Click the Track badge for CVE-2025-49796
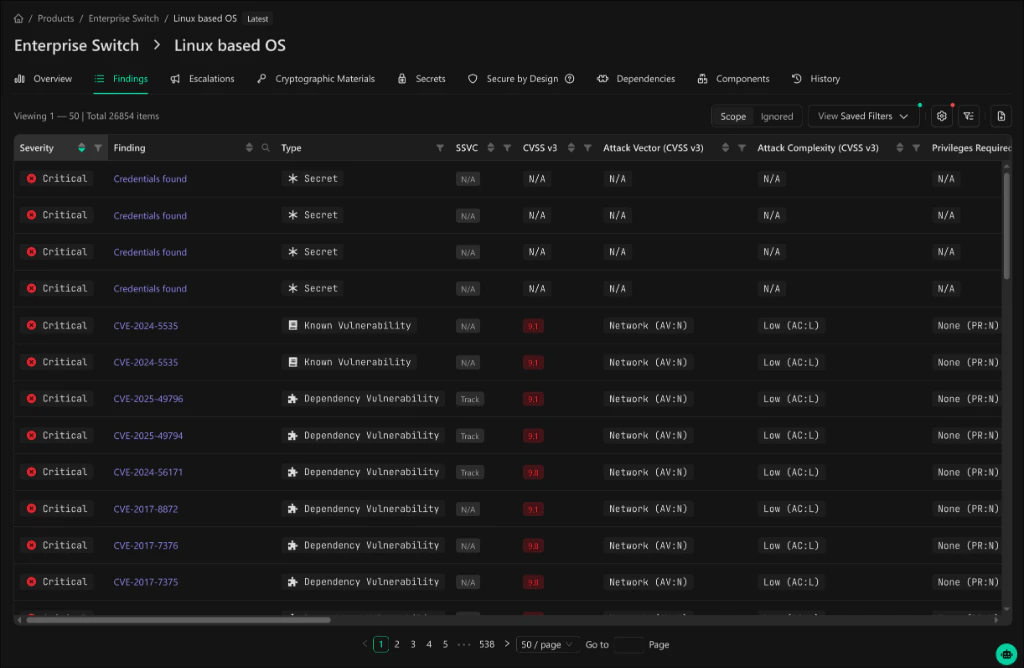 pos(470,399)
